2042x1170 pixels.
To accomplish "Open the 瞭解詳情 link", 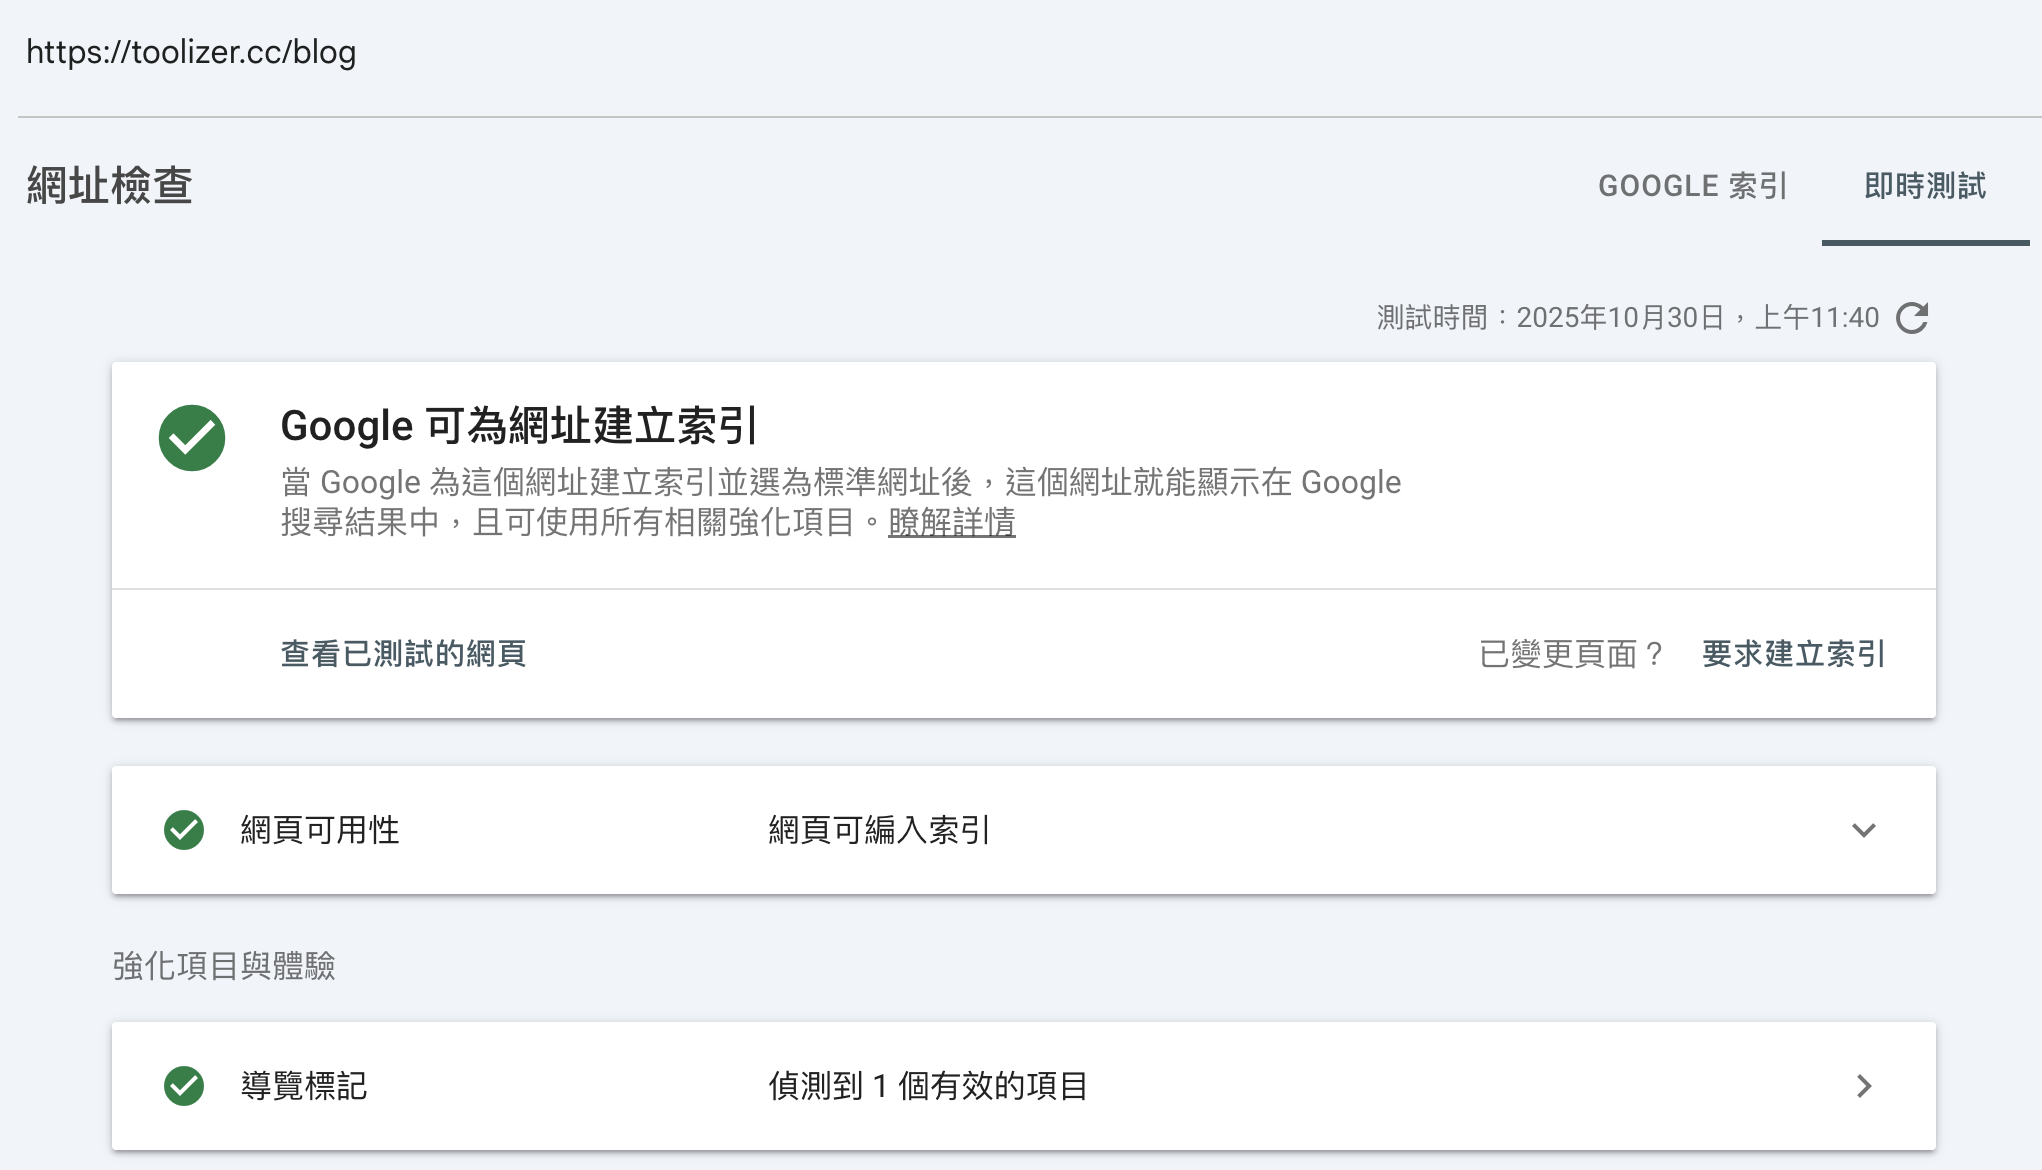I will click(x=950, y=522).
